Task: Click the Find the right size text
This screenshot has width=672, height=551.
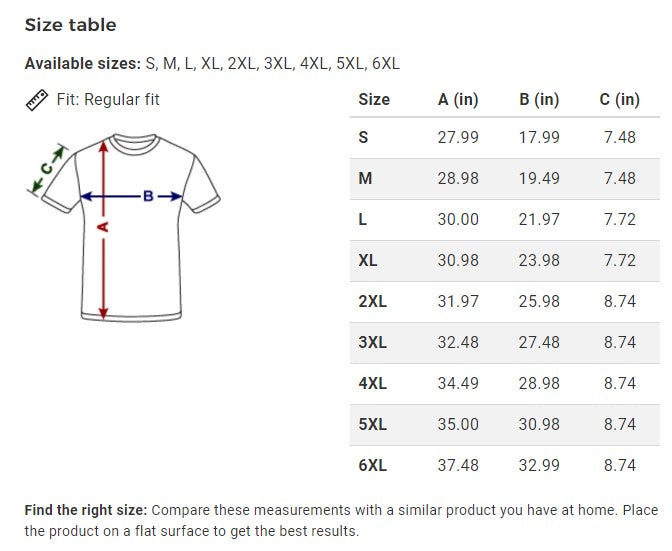Action: (86, 510)
